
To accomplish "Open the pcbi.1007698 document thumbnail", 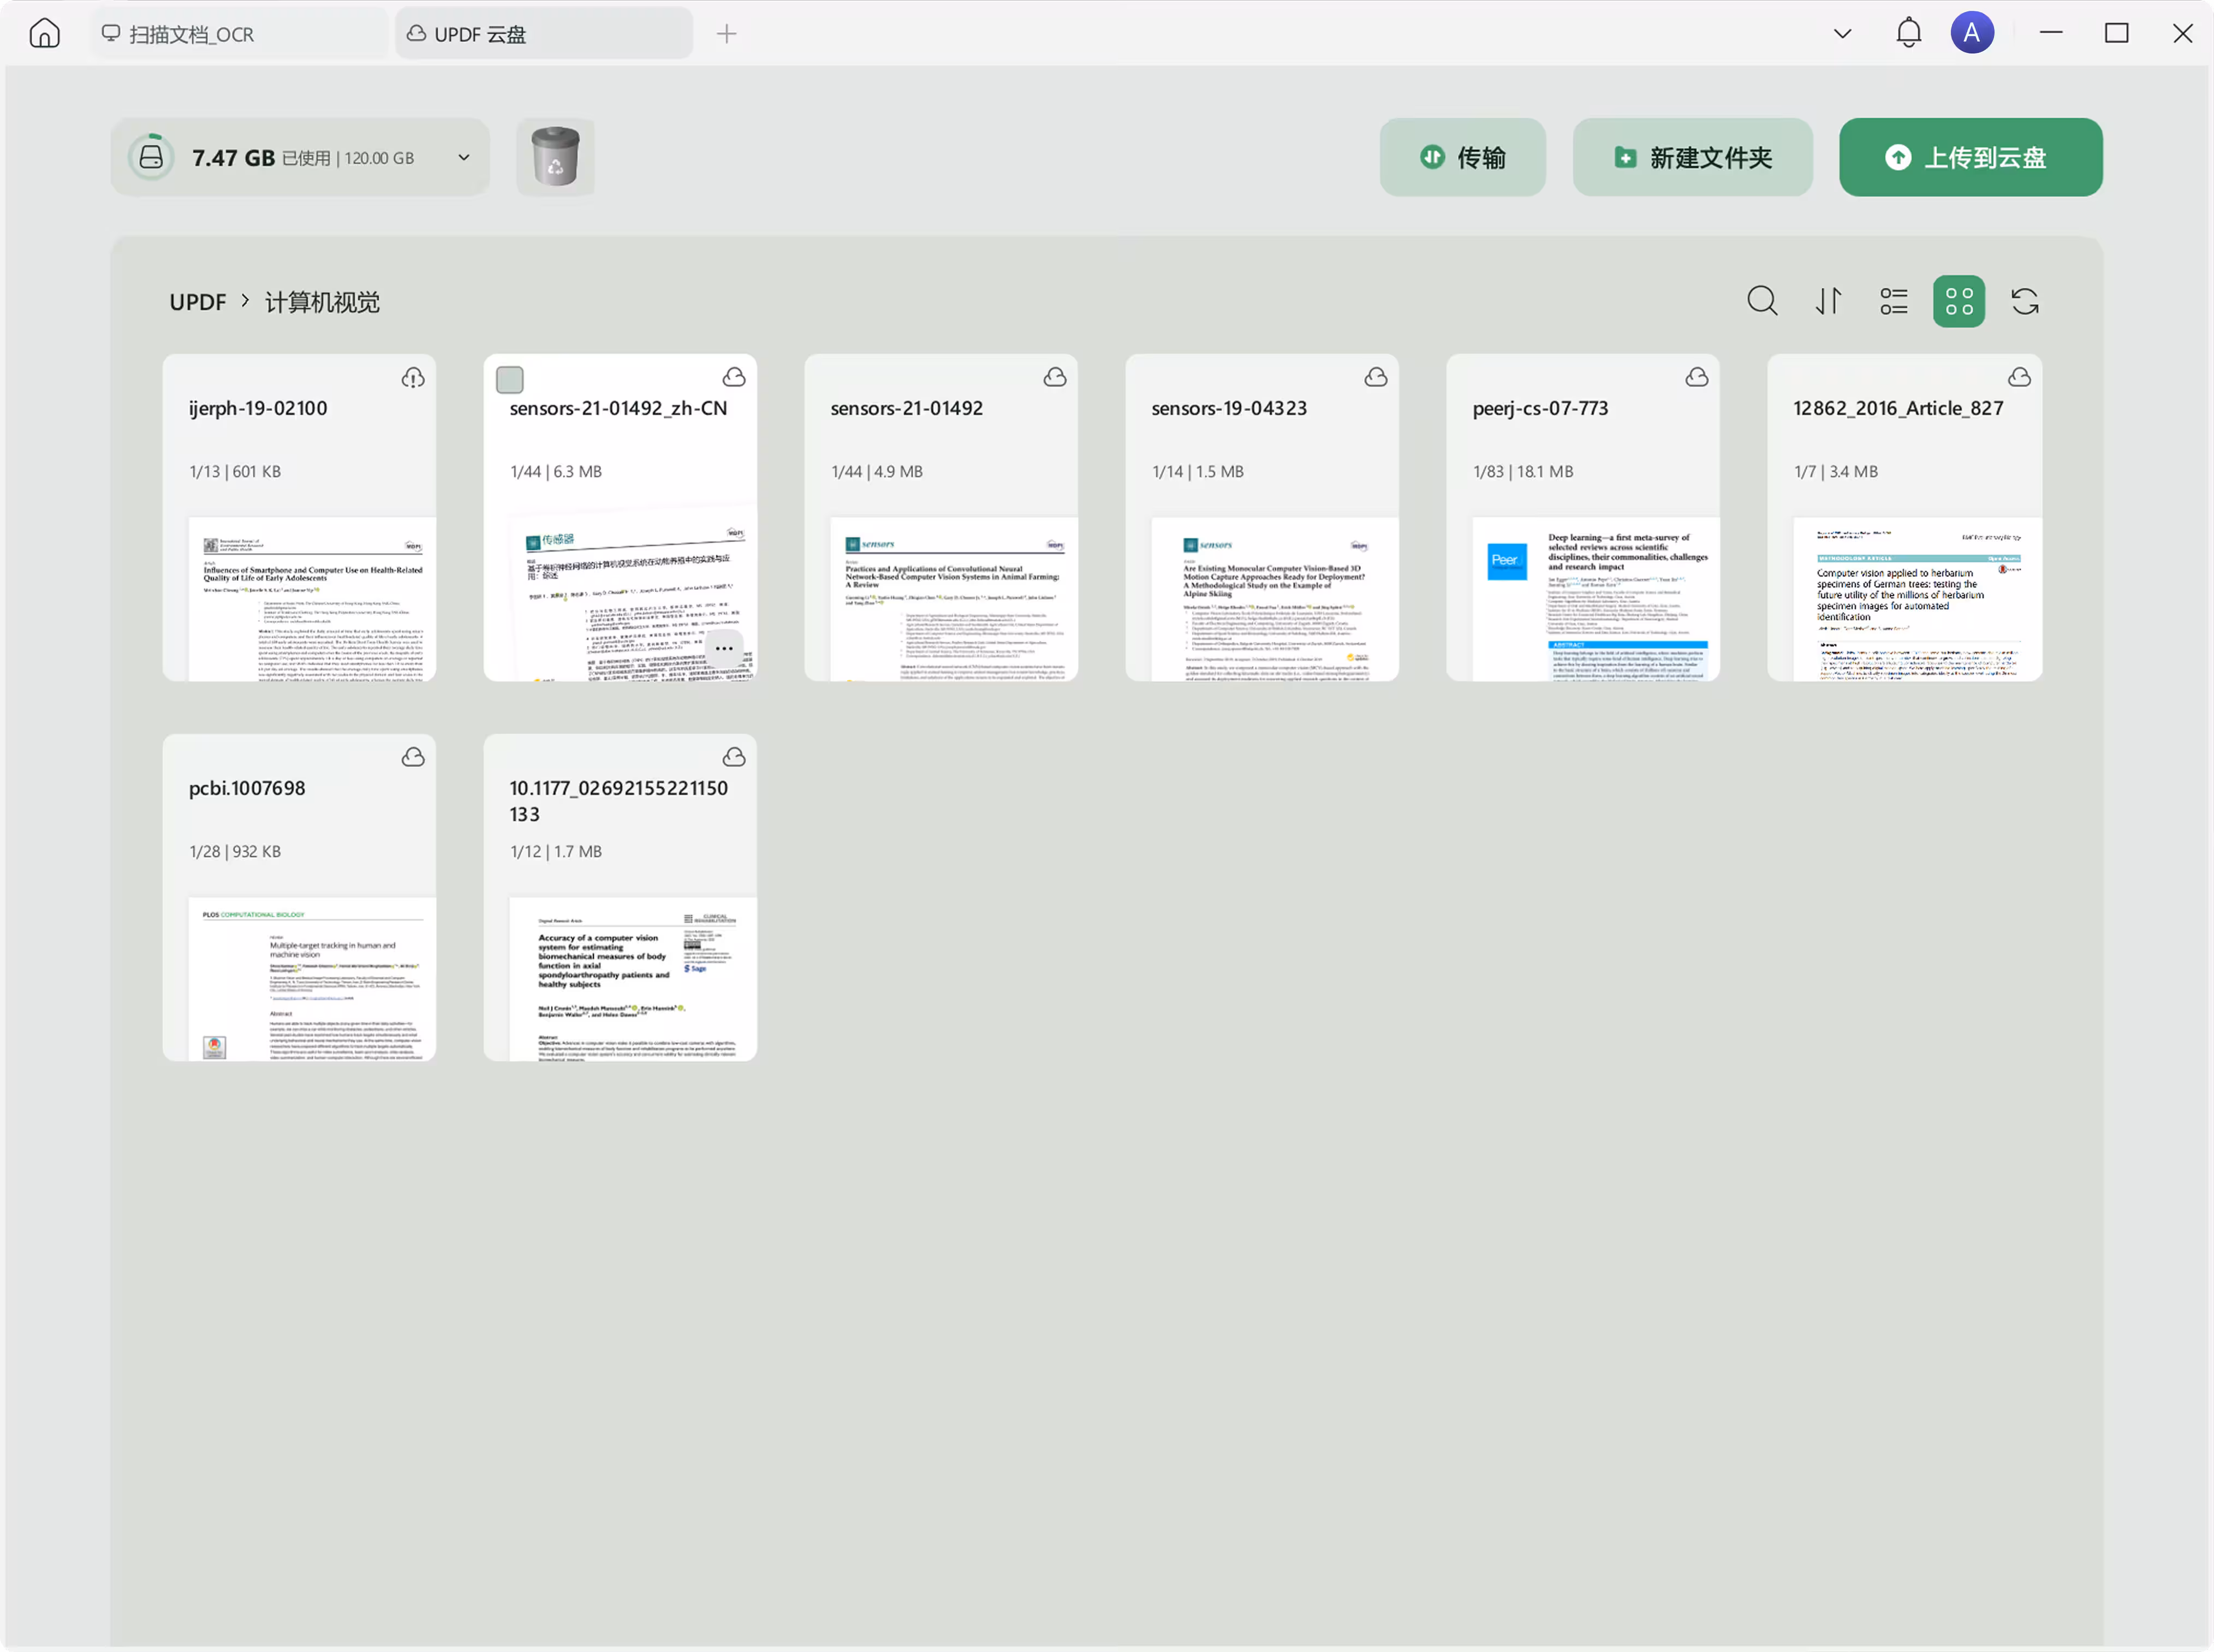I will 311,978.
